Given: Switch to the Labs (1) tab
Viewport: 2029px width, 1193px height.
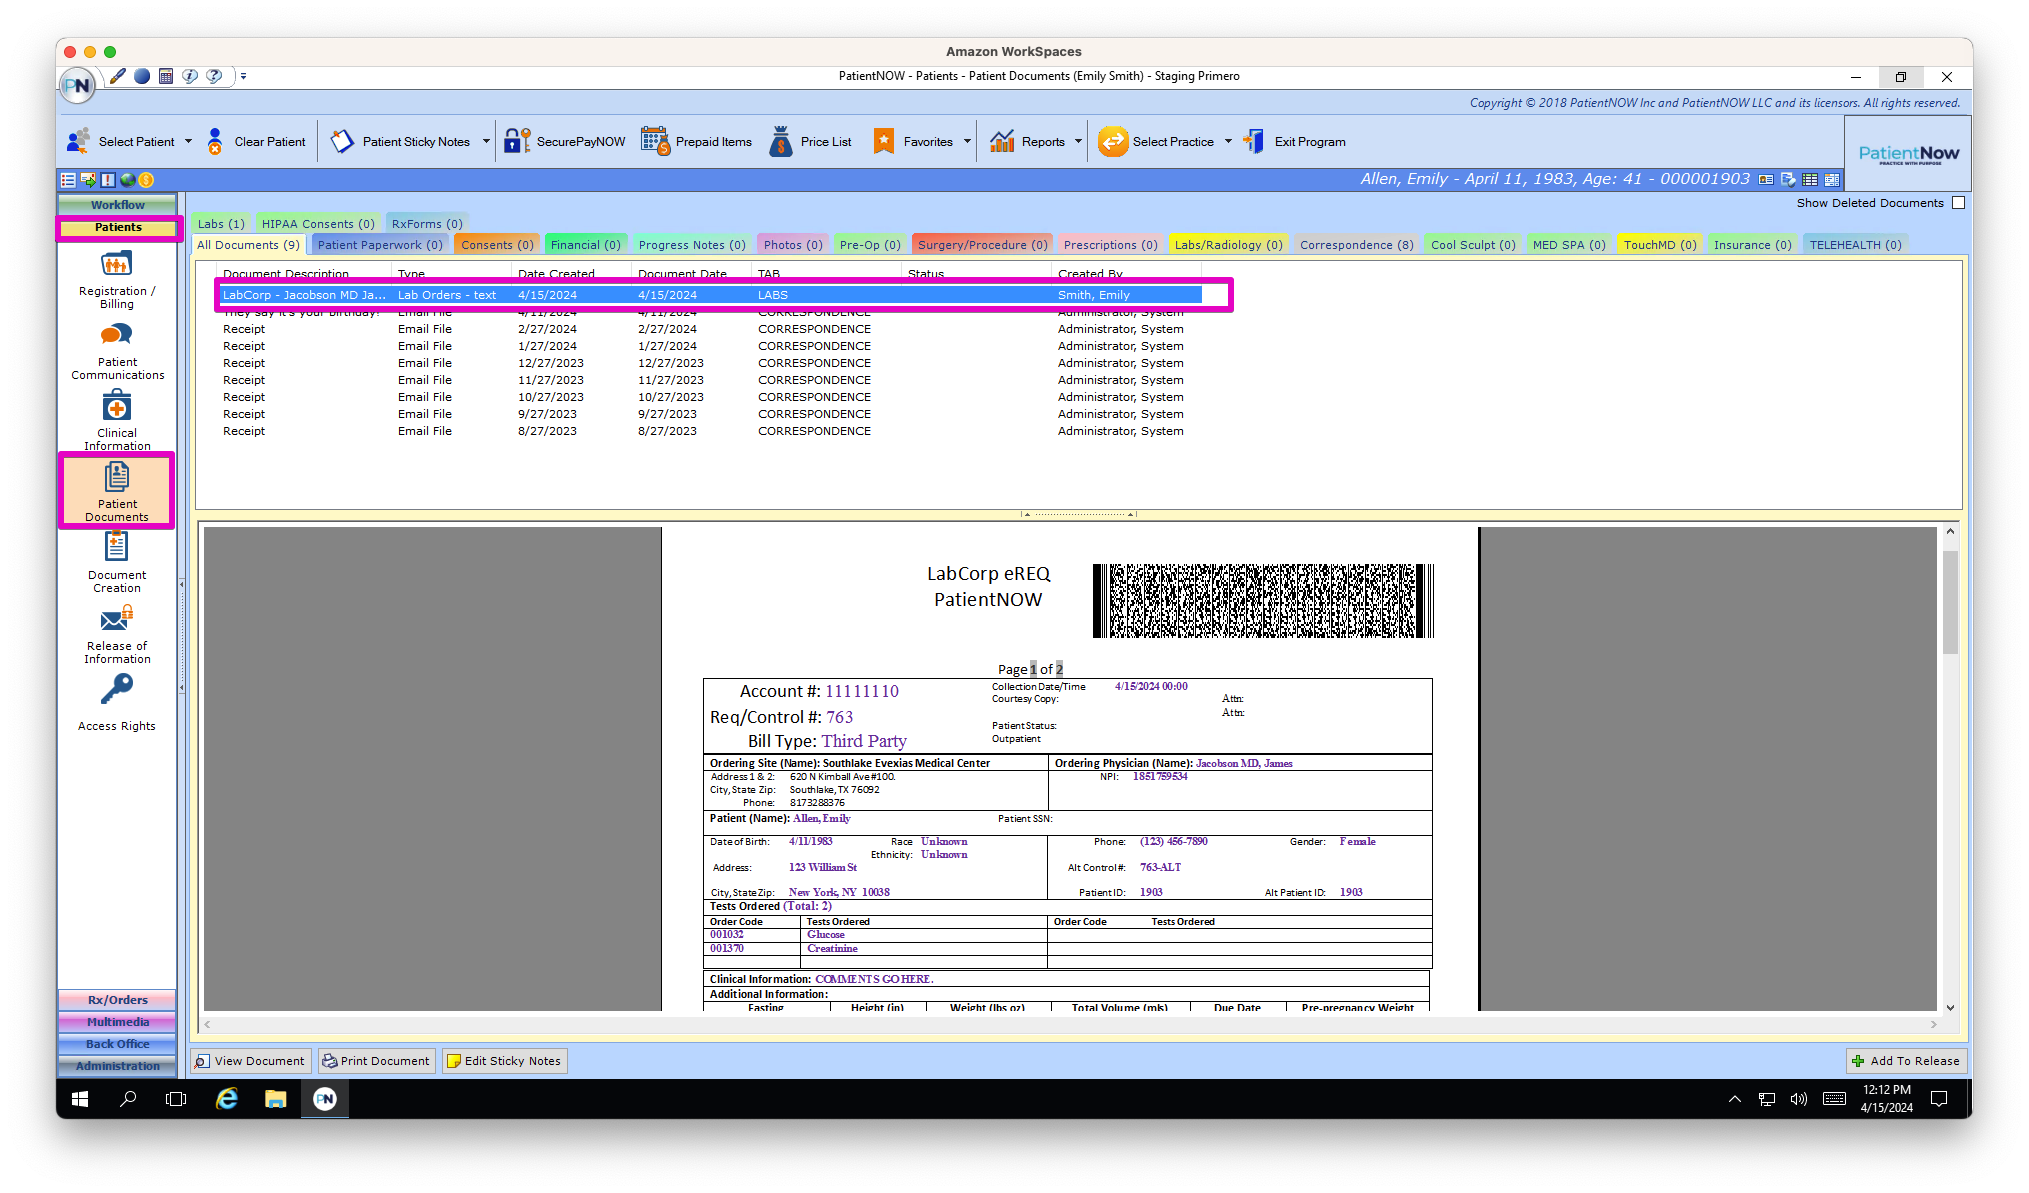Looking at the screenshot, I should (221, 224).
